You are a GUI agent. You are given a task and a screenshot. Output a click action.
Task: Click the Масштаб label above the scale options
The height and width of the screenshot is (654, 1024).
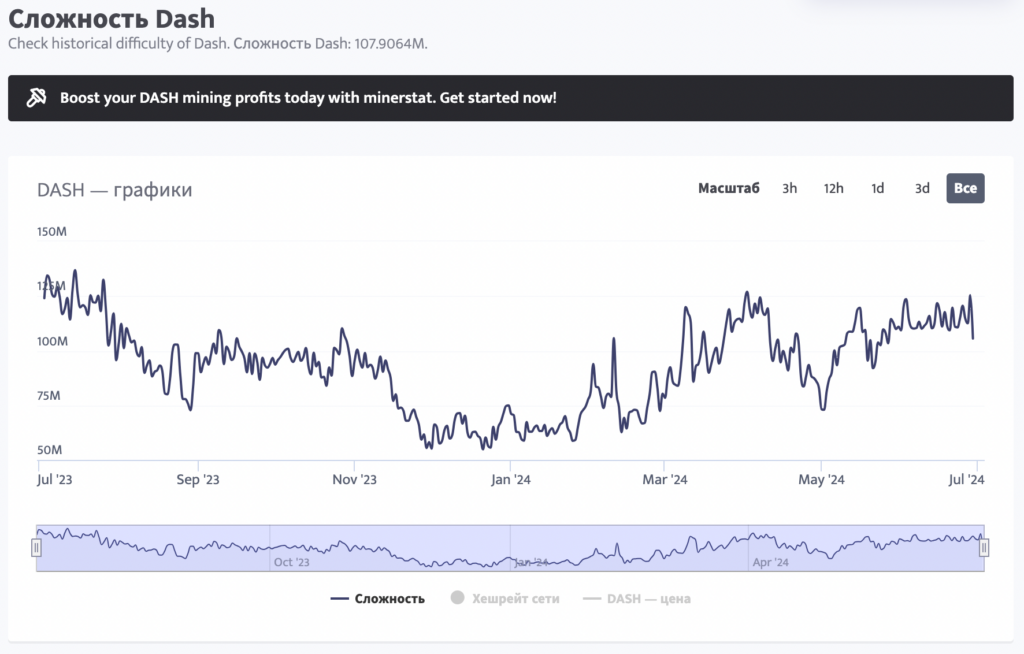[x=729, y=188]
